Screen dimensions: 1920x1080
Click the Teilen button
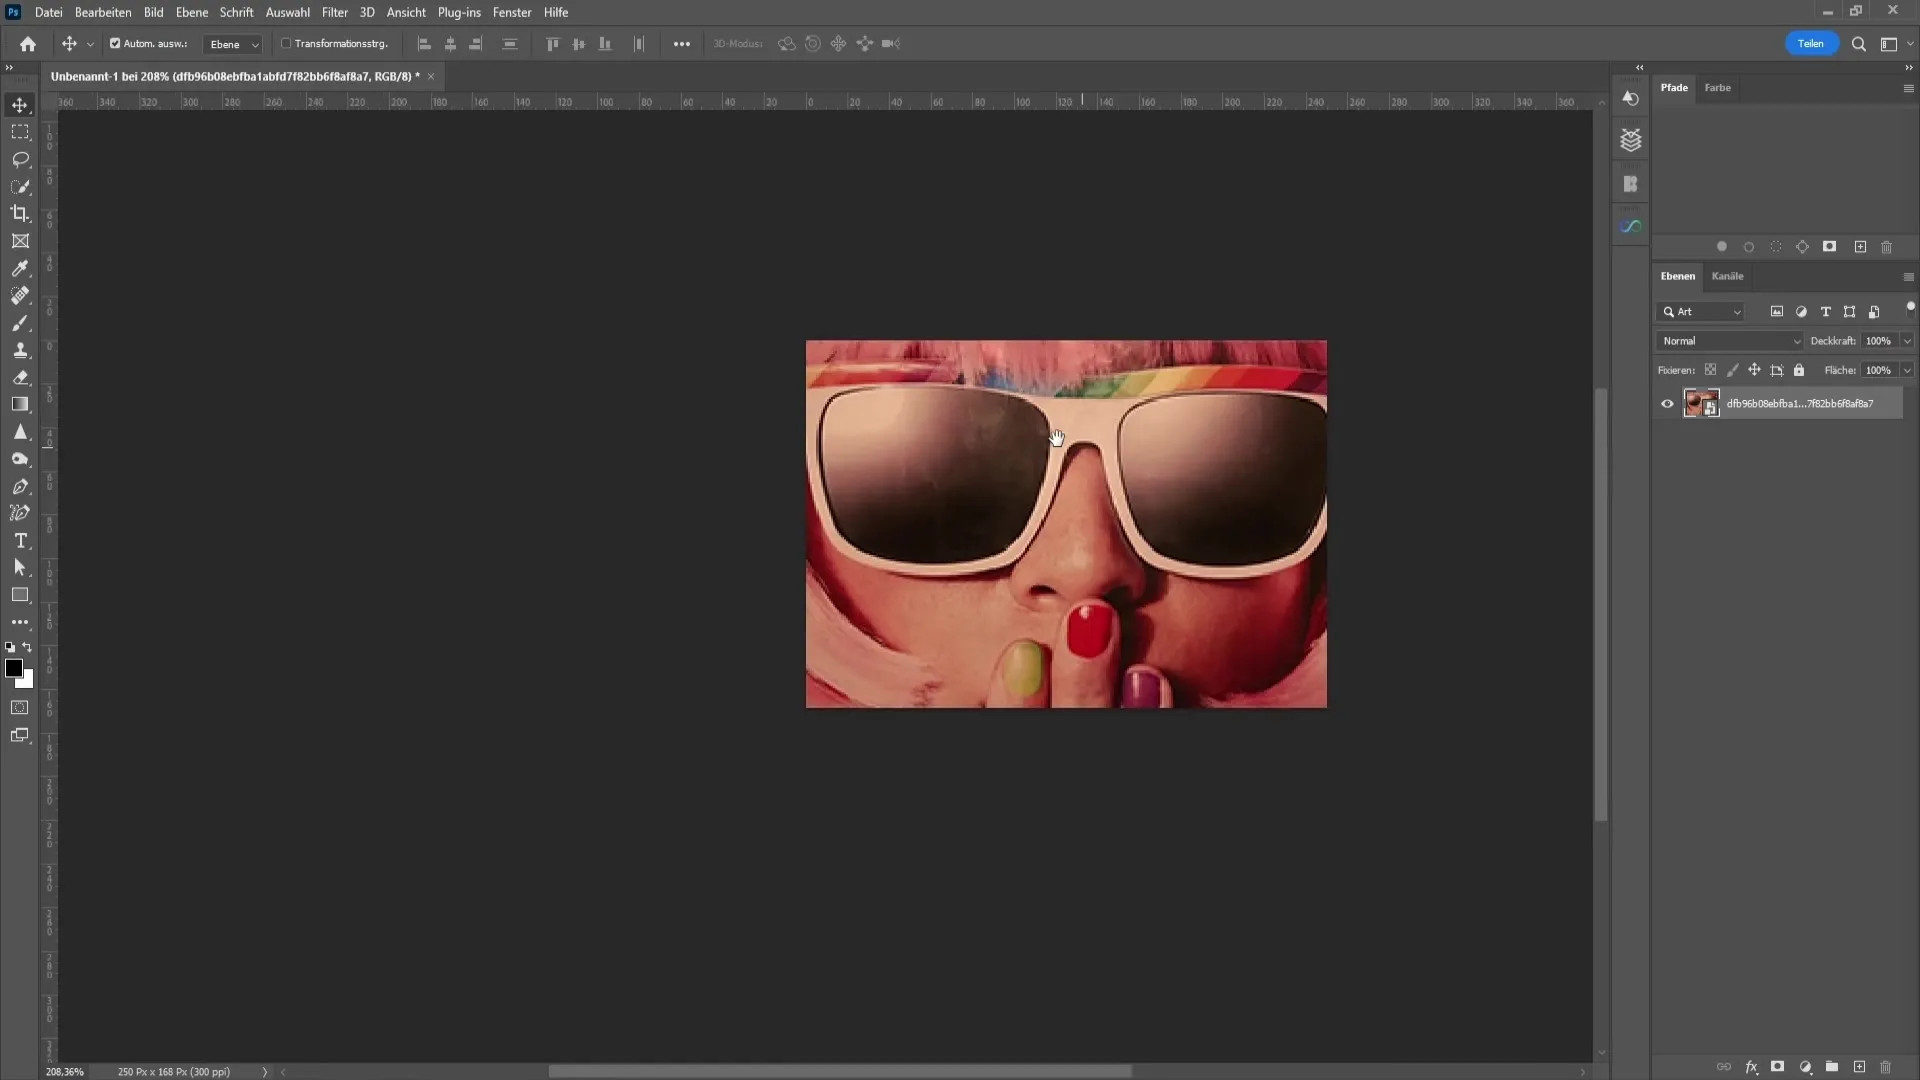click(1812, 44)
